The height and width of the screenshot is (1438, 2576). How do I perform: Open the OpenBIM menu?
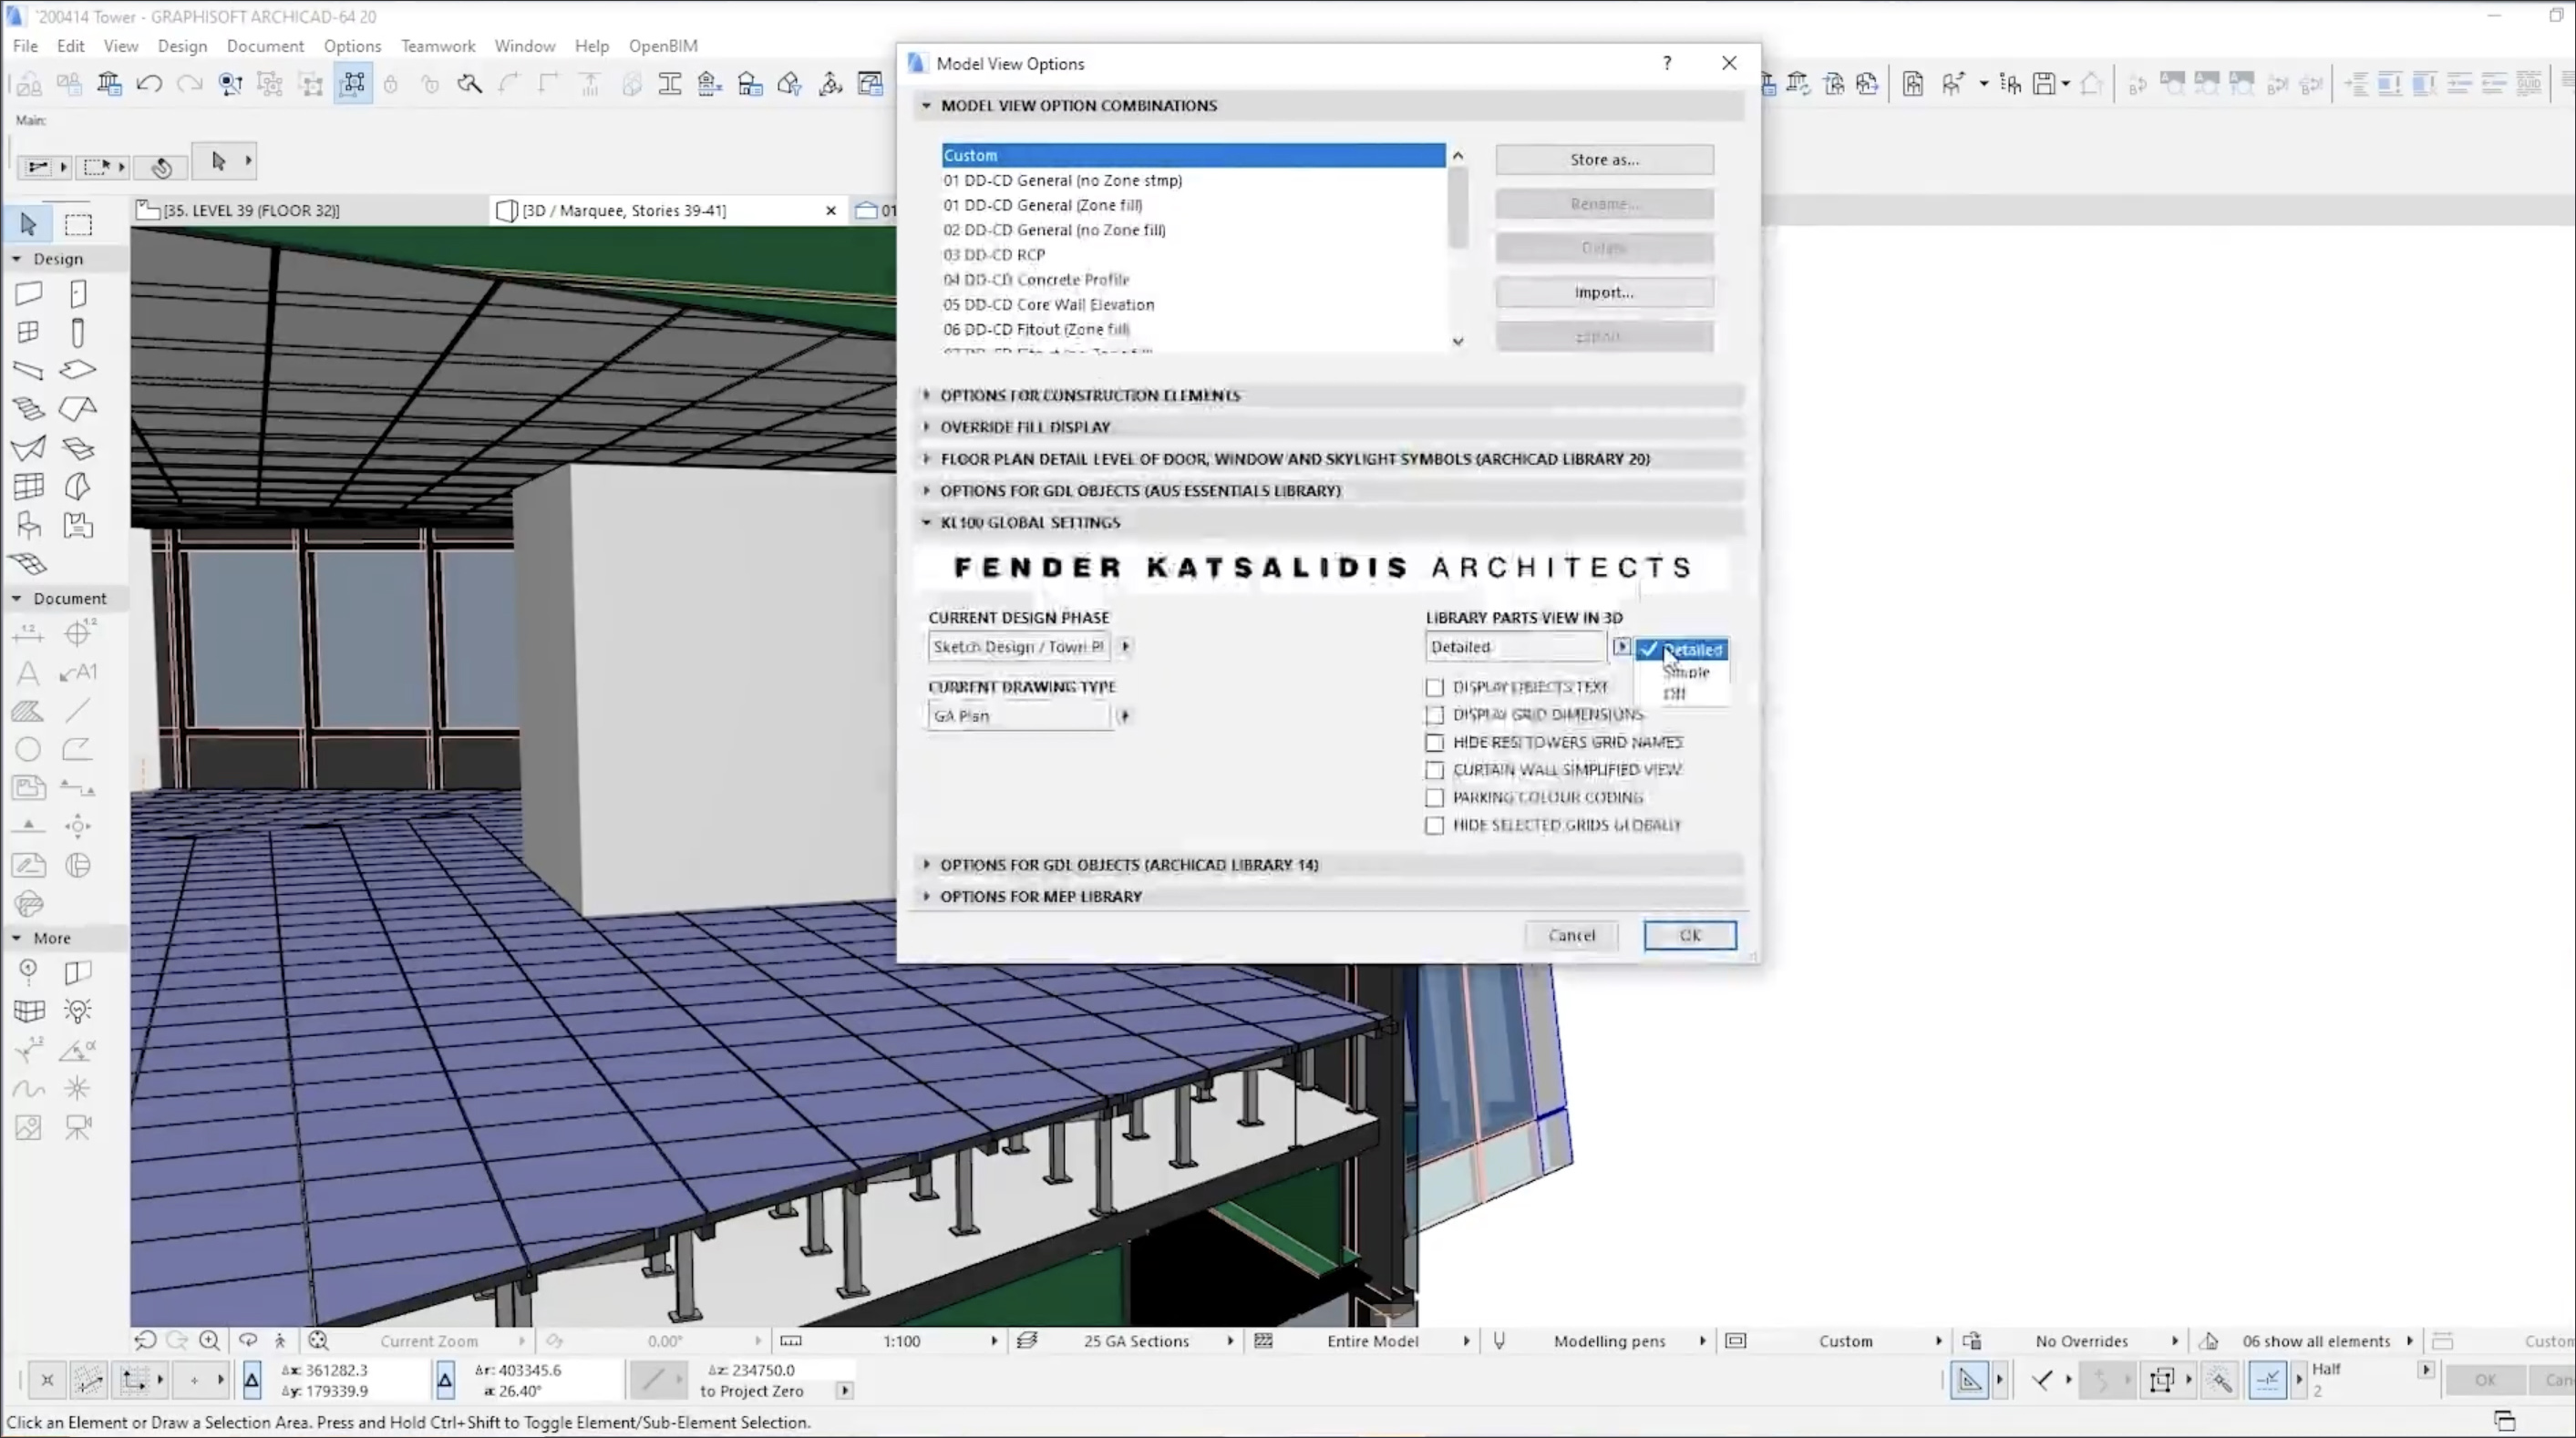663,46
